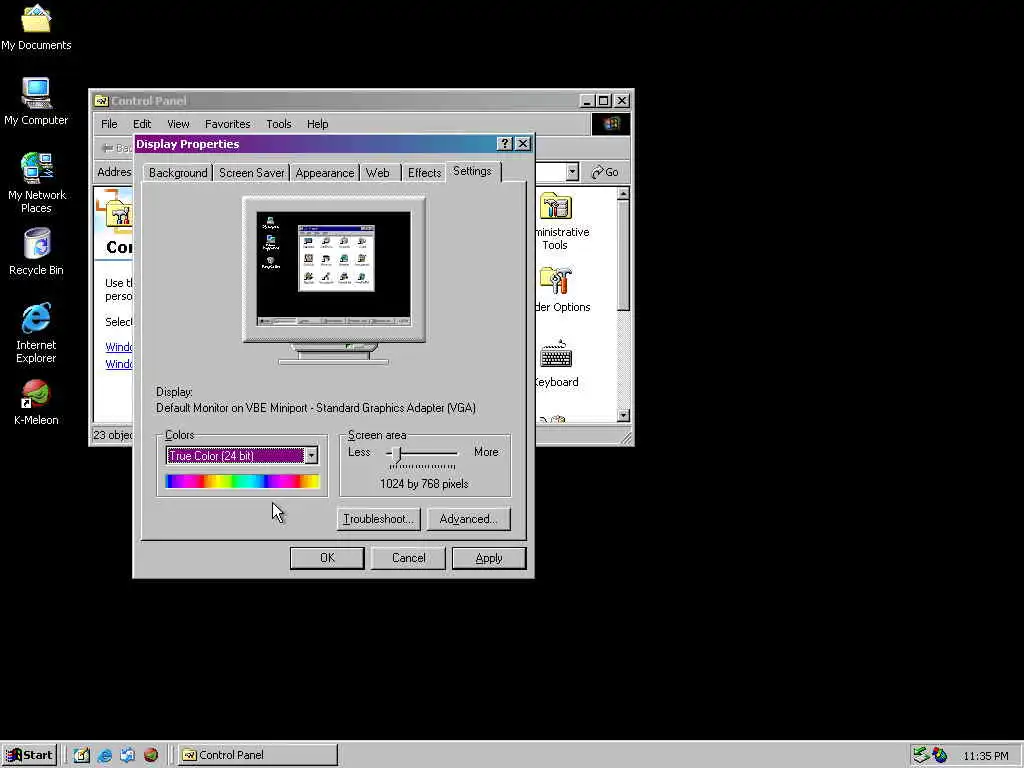Click the Control Panel taskbar button

pos(257,755)
